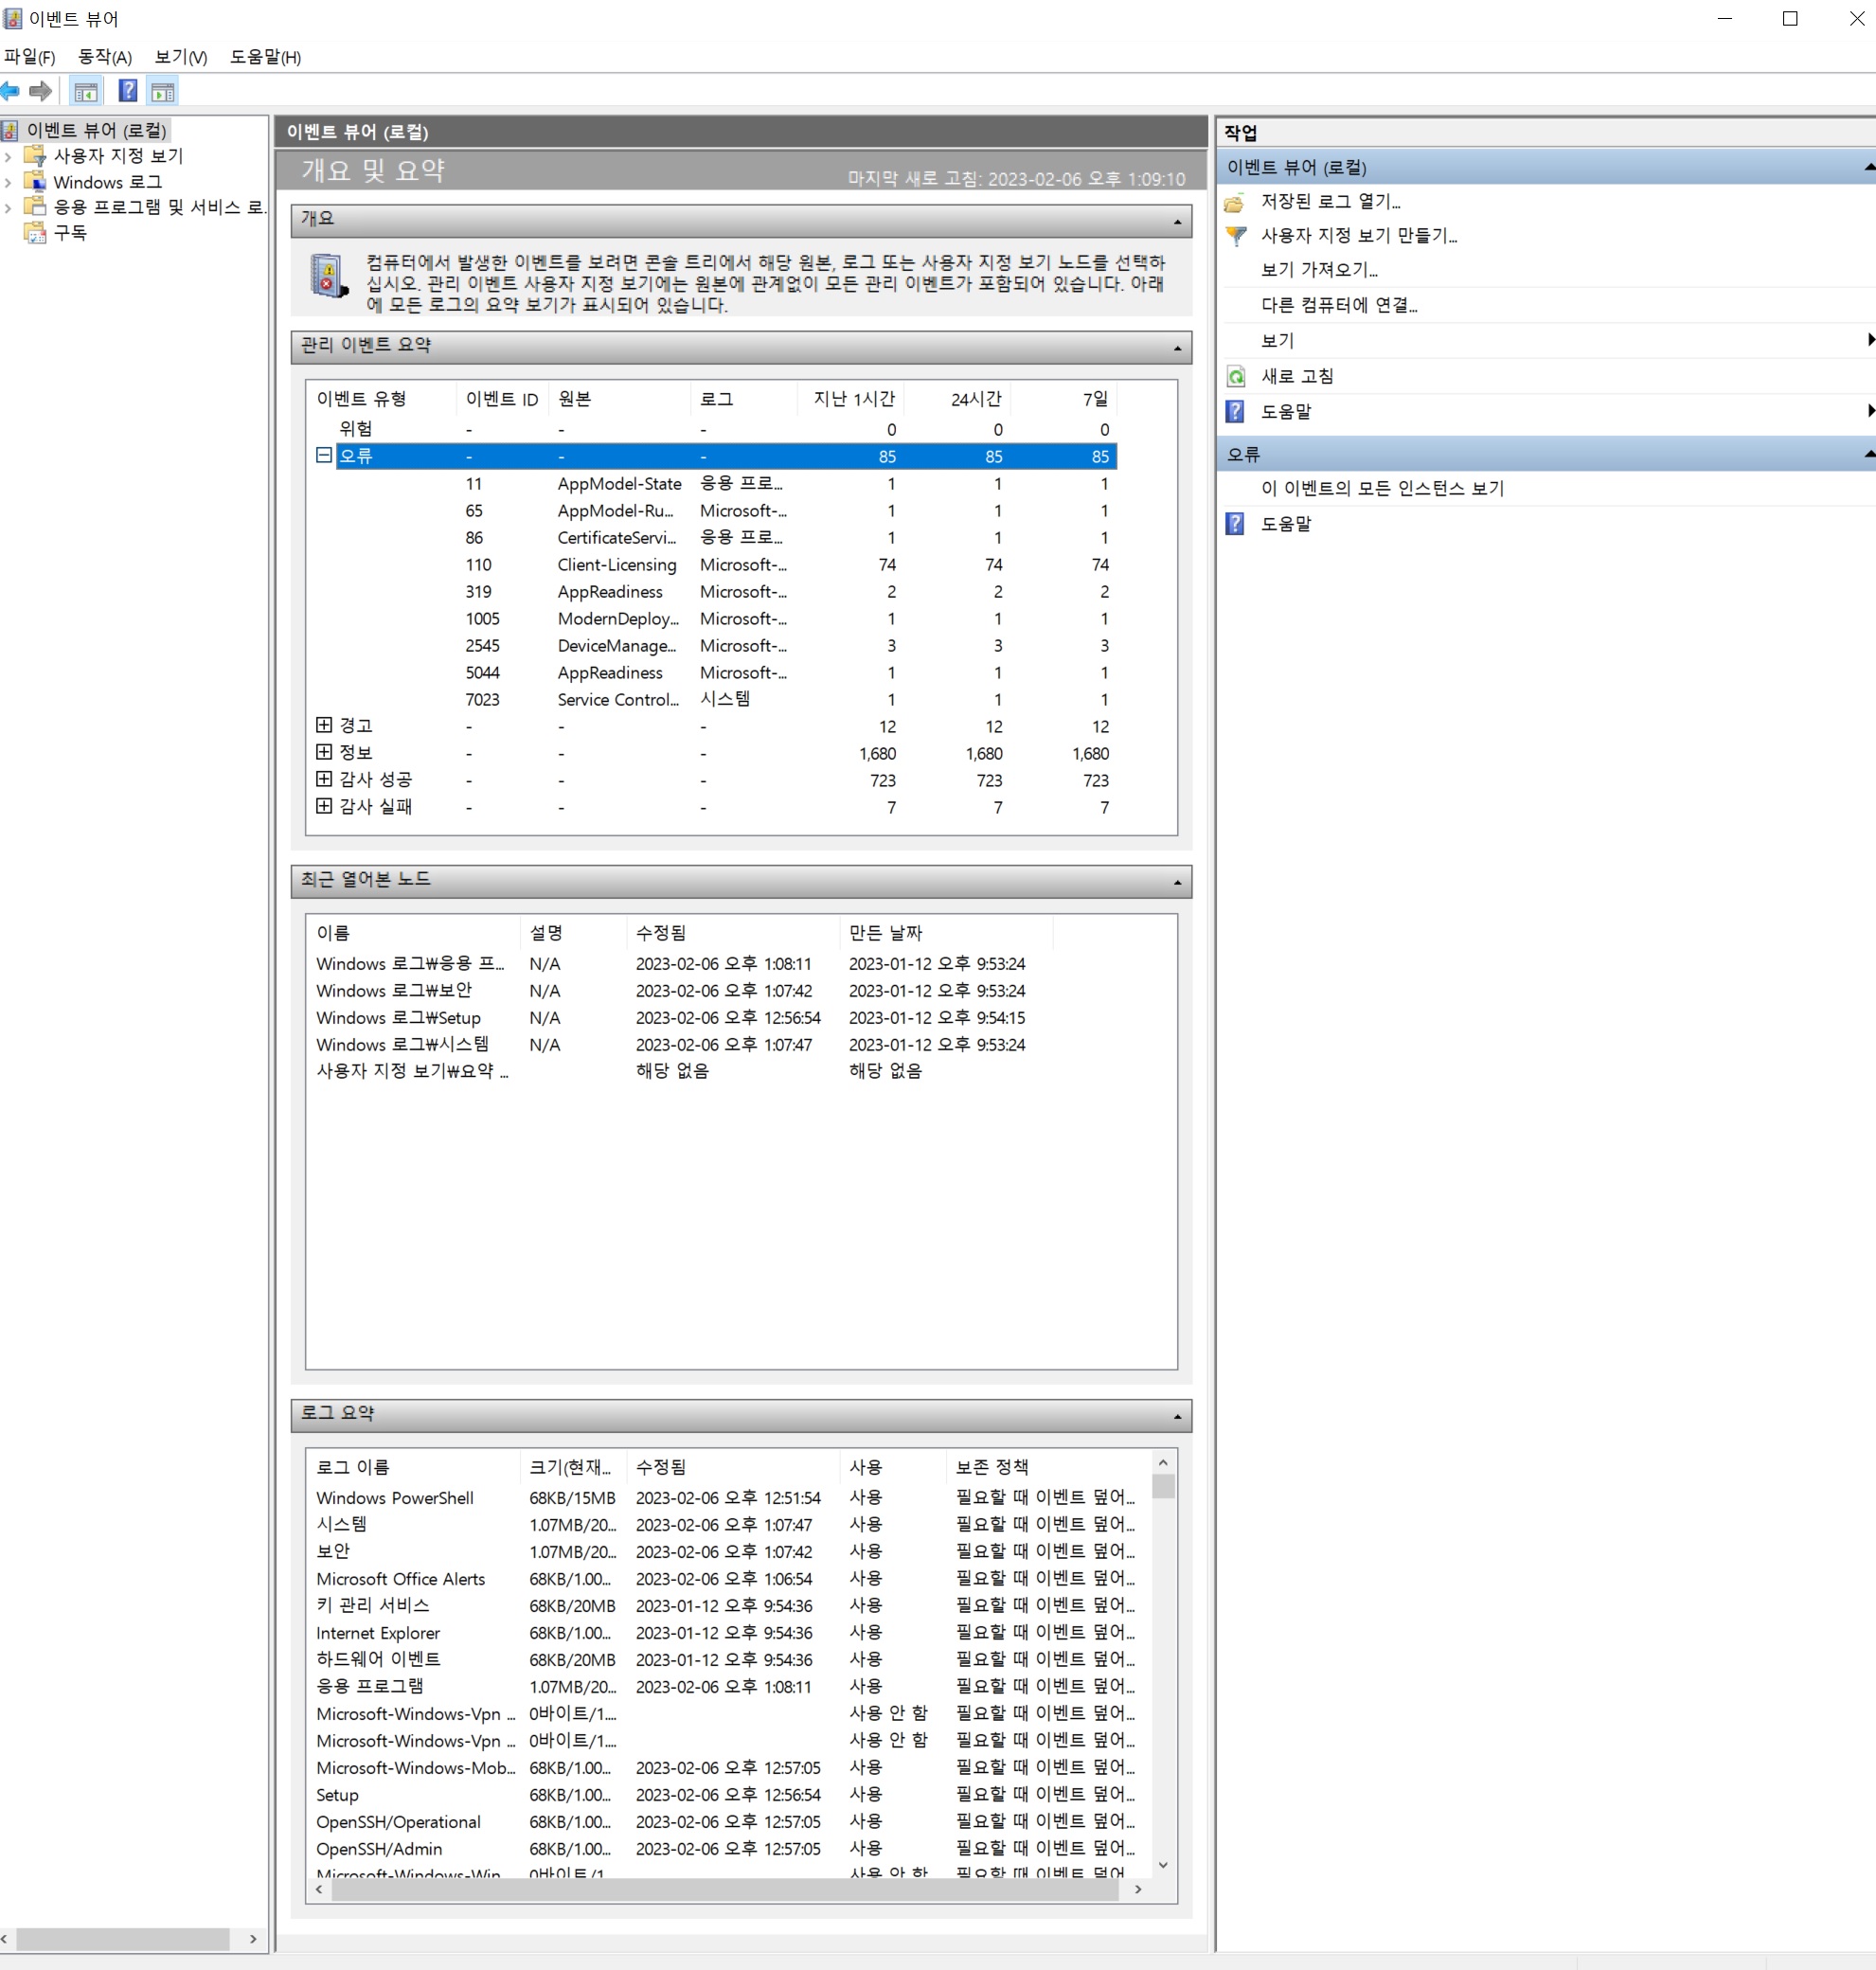
Task: Click 저장된 로그 열기... action
Action: (x=1330, y=202)
